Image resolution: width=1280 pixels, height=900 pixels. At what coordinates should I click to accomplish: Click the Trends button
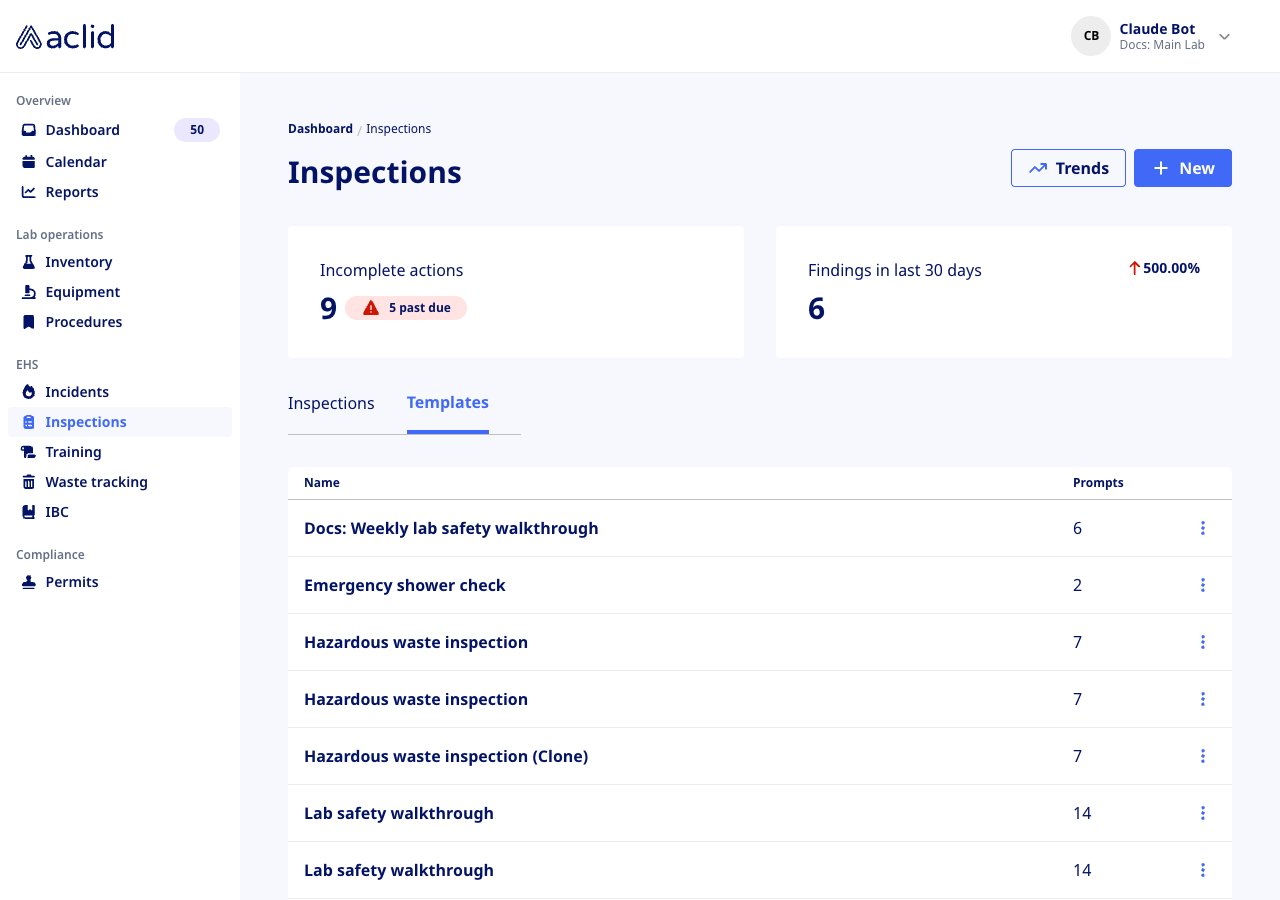click(1068, 168)
